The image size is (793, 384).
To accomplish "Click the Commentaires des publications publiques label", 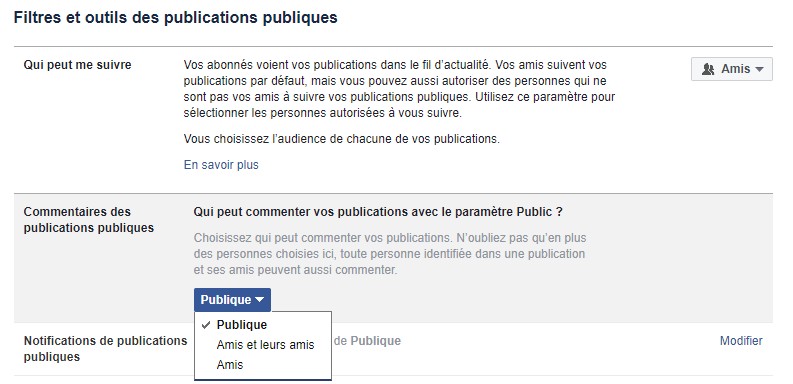I will 89,220.
